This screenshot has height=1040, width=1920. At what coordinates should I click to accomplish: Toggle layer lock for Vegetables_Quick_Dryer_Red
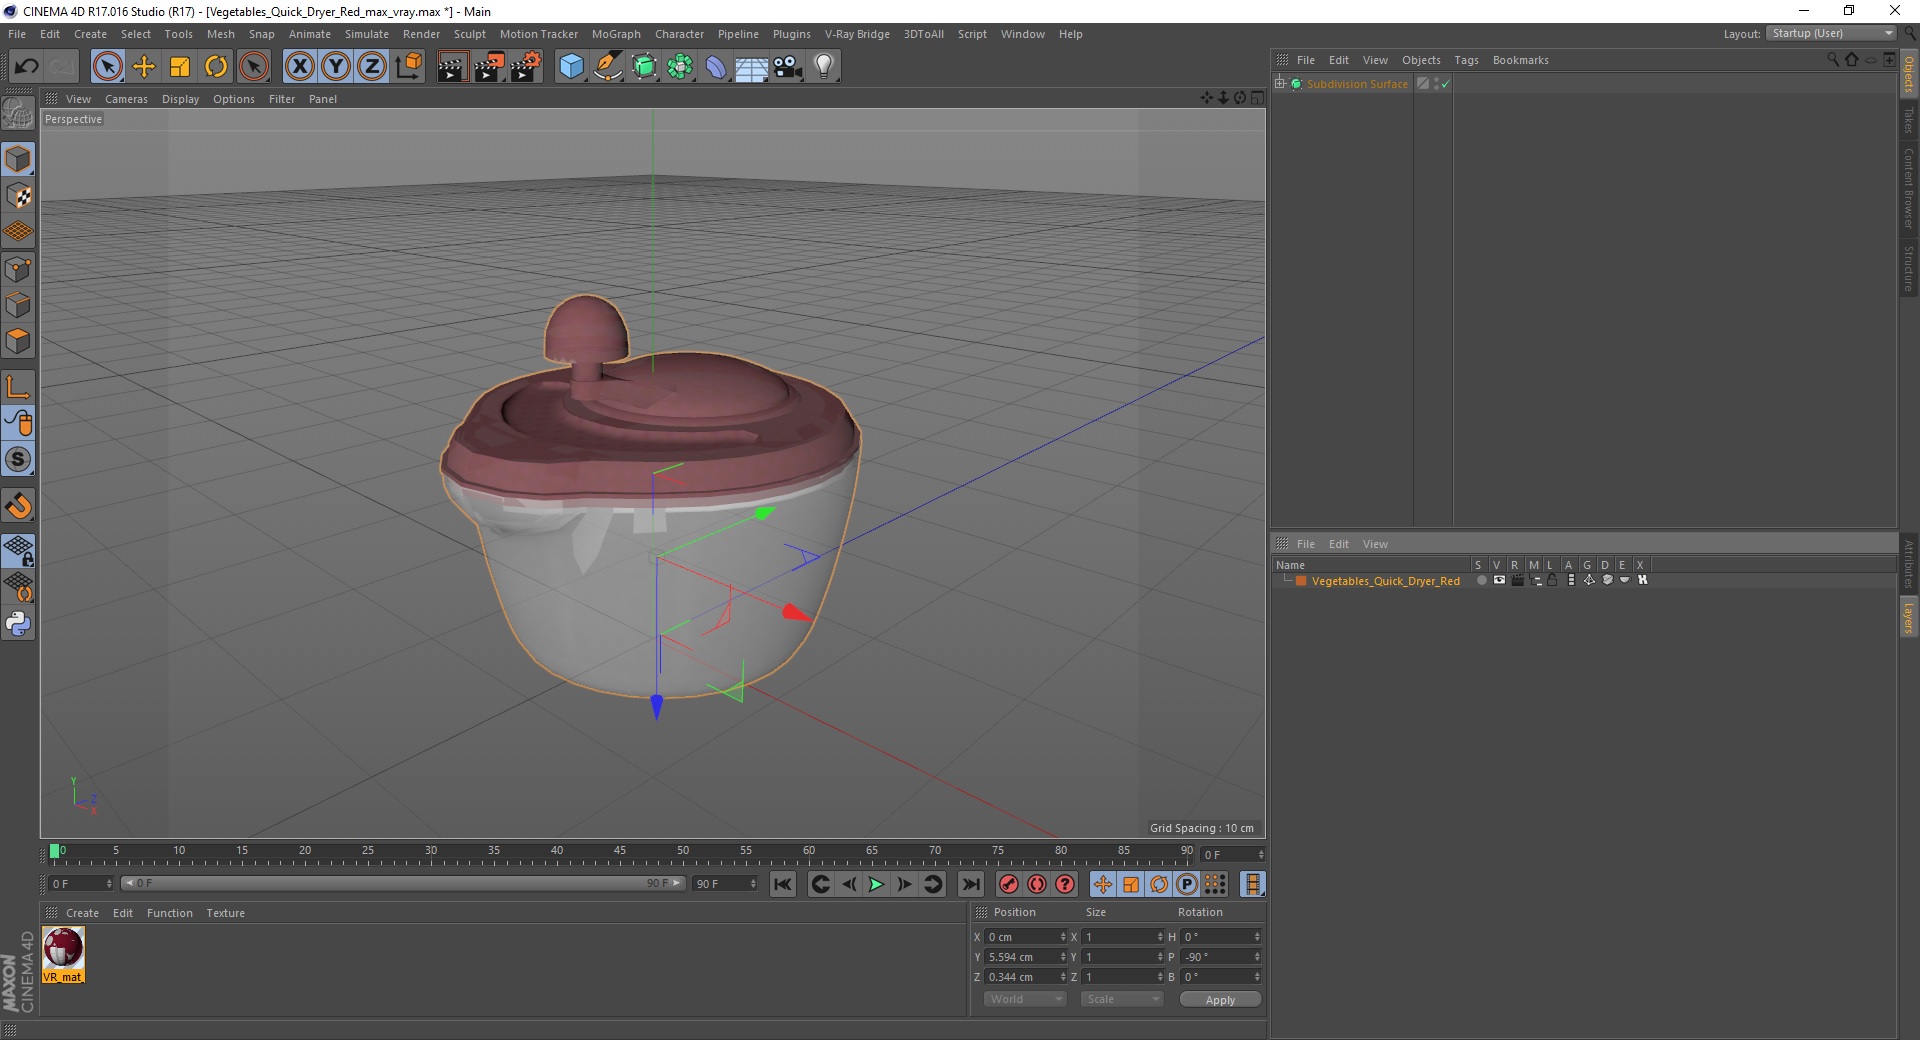pos(1552,580)
